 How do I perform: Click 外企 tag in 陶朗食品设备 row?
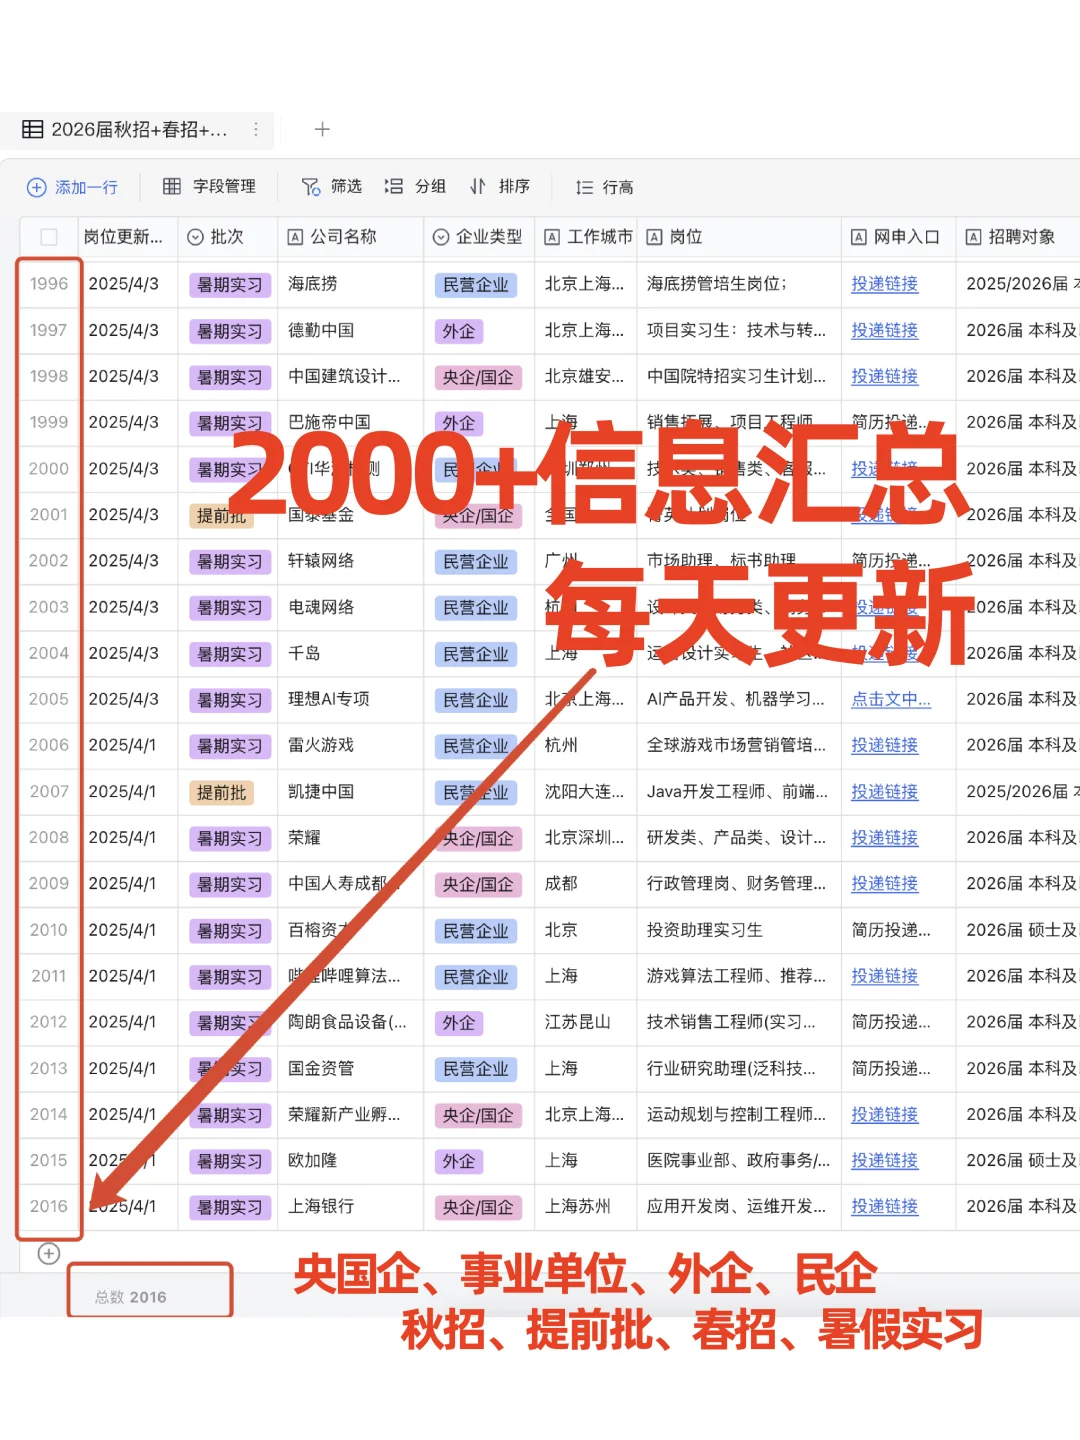point(459,1023)
